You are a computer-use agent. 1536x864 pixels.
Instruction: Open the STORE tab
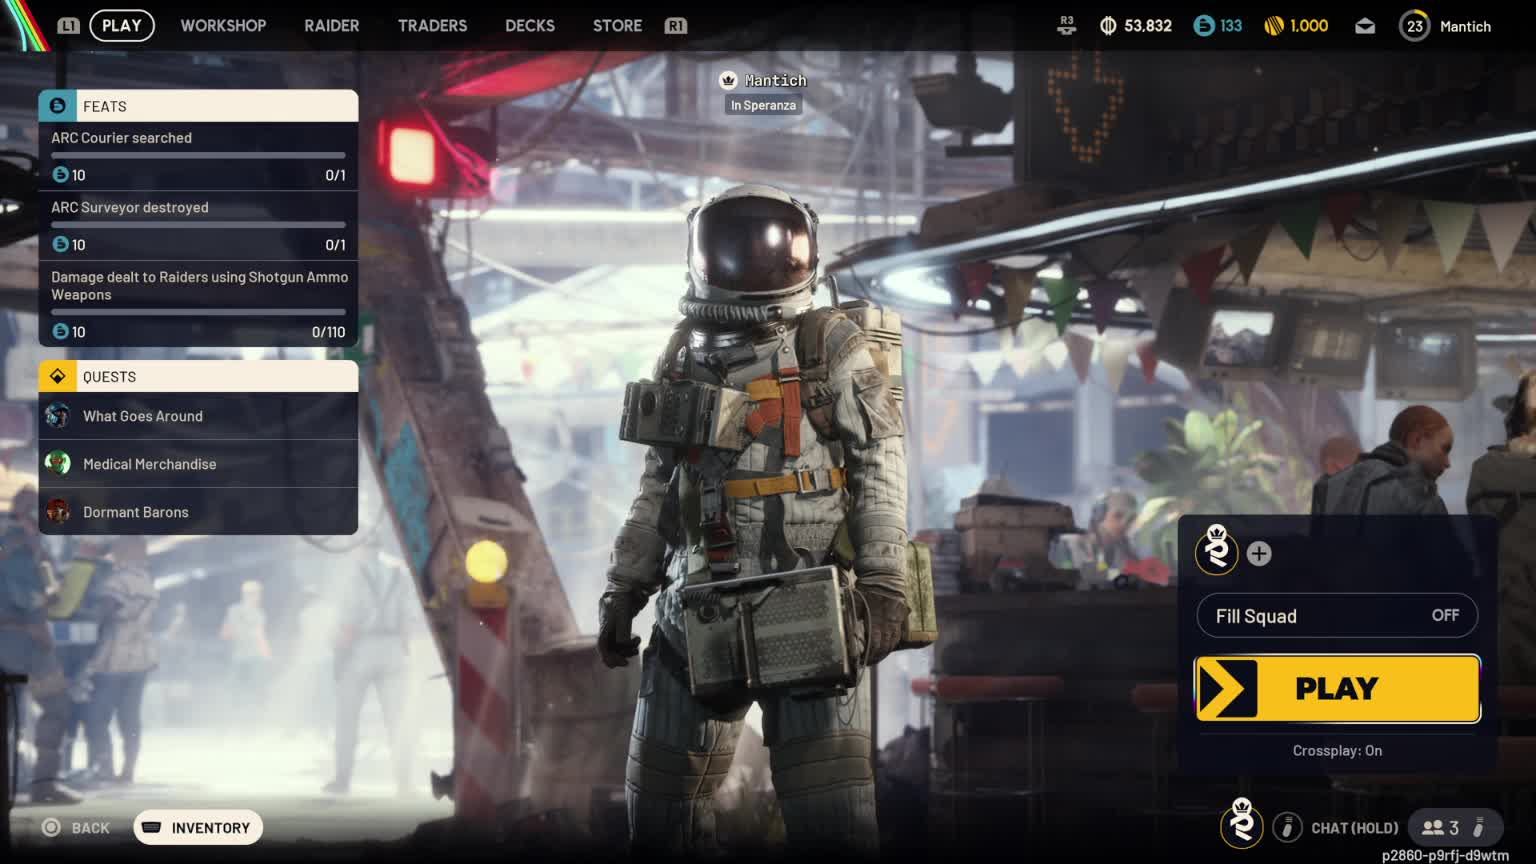click(617, 26)
